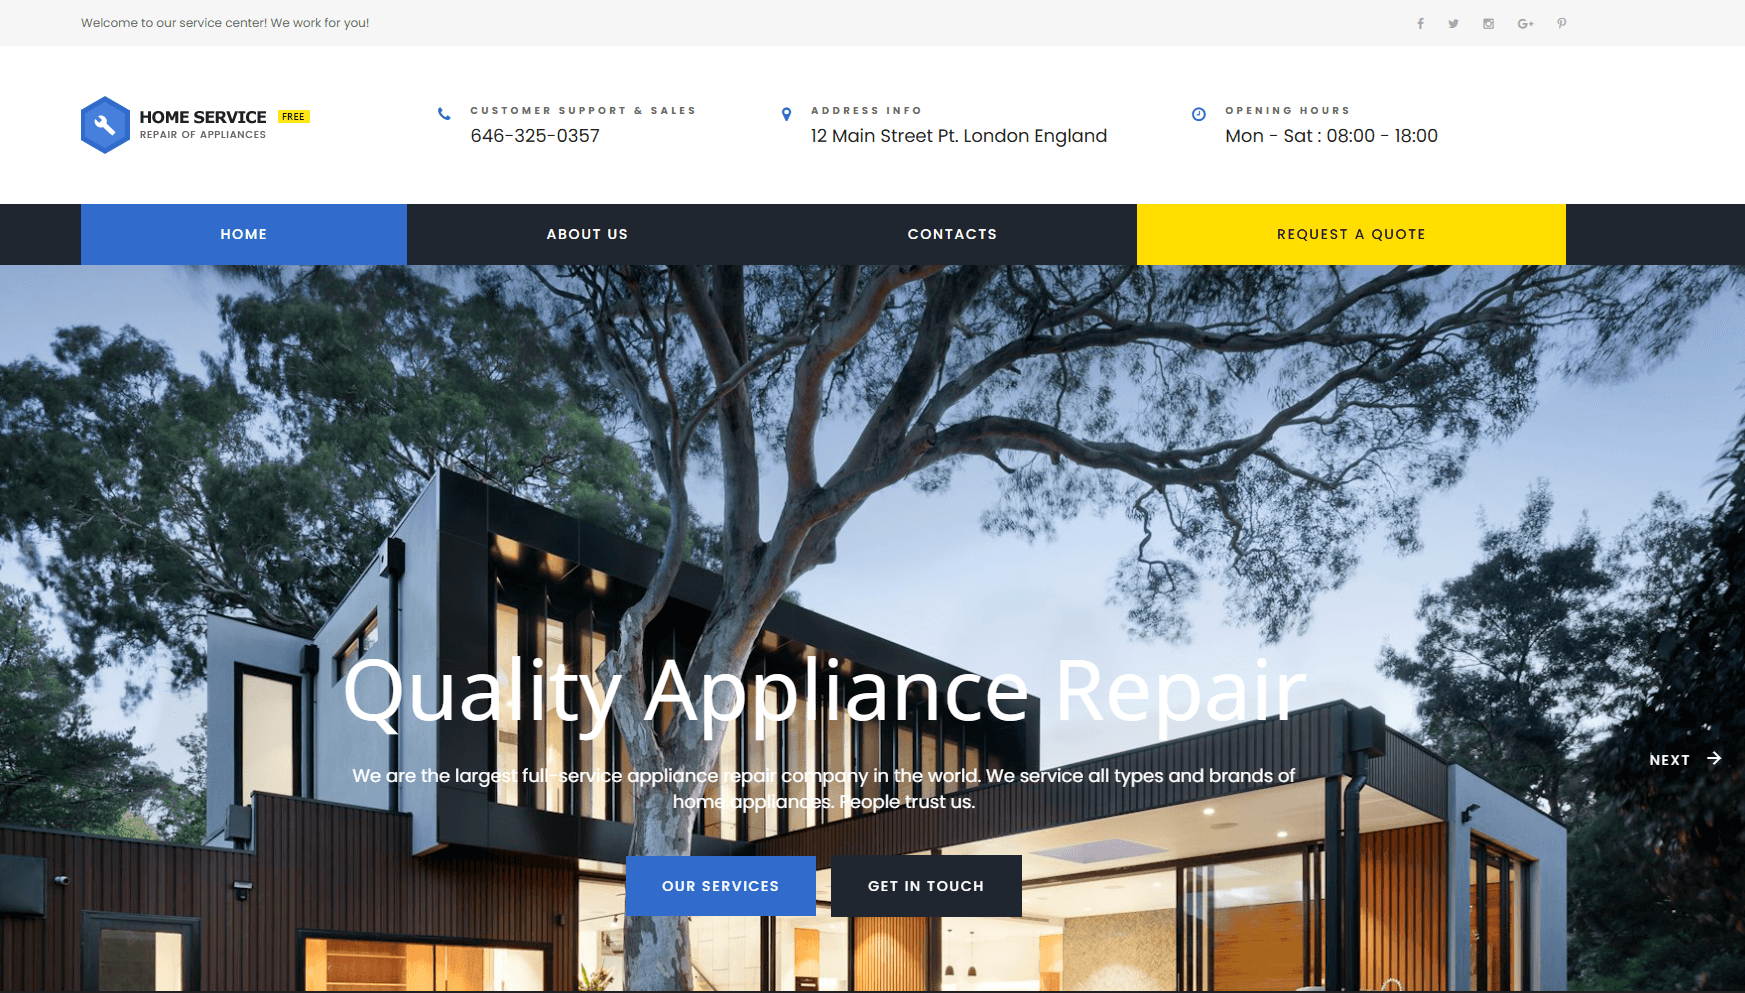Click the address 12 Main Street Pt. London England
The width and height of the screenshot is (1745, 993).
pos(959,136)
